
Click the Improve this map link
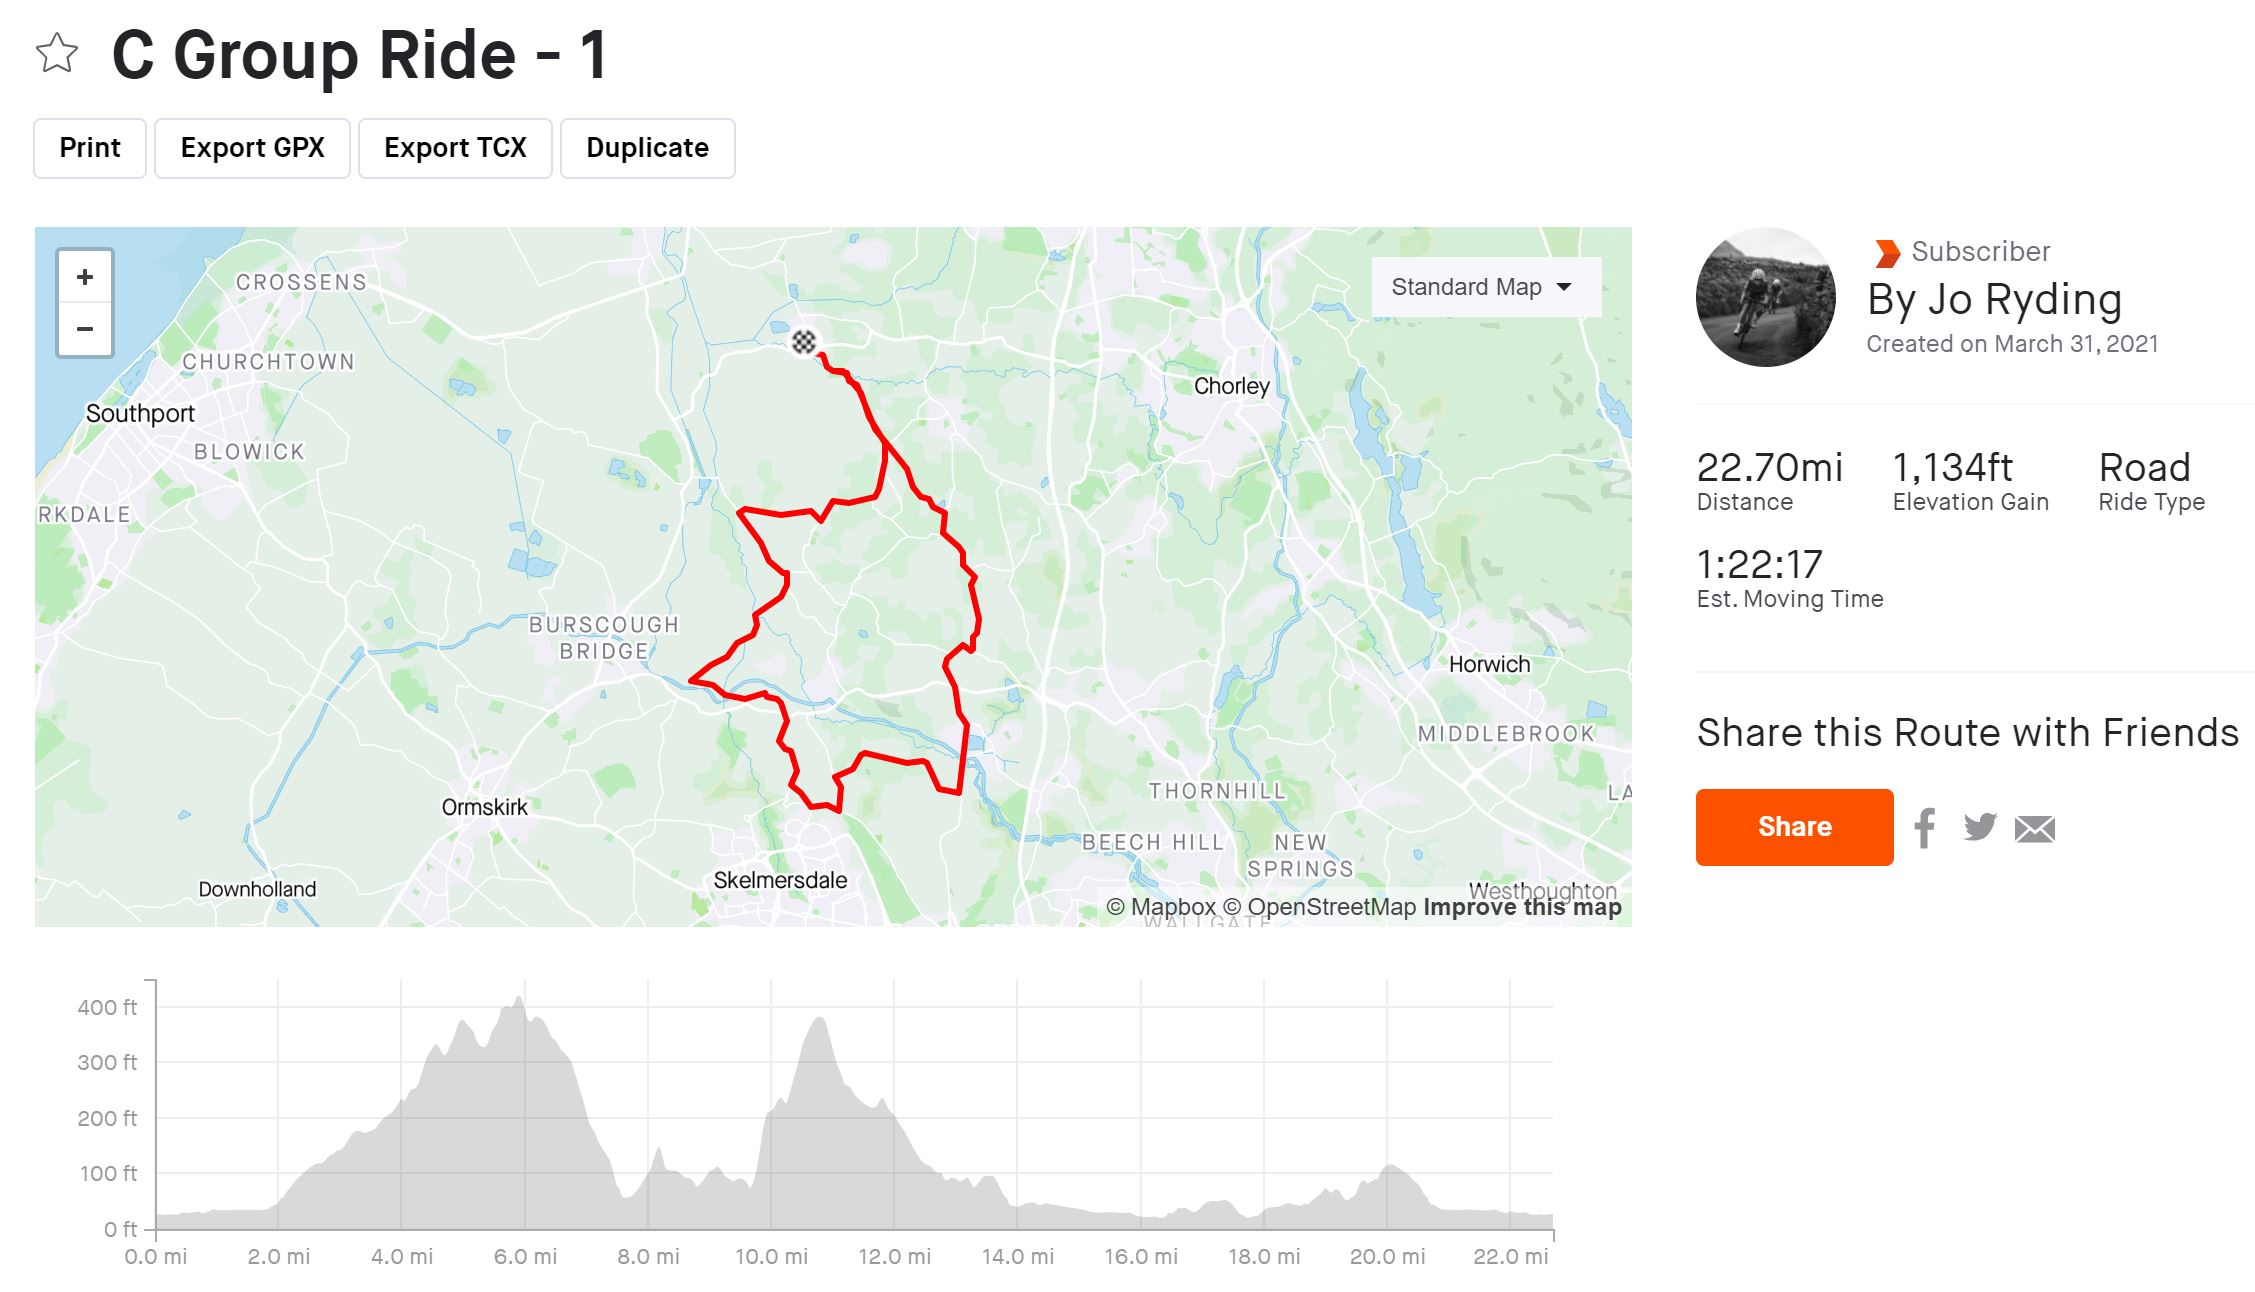coord(1521,907)
